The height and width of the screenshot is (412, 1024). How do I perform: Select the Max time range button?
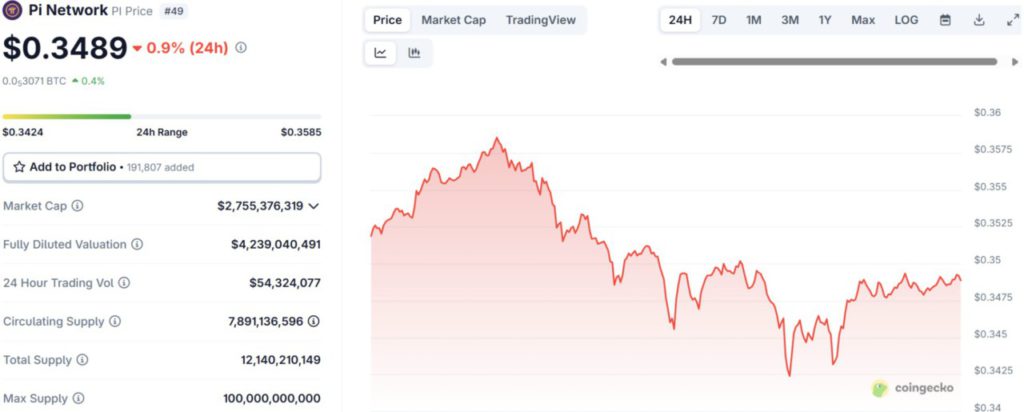pos(863,20)
